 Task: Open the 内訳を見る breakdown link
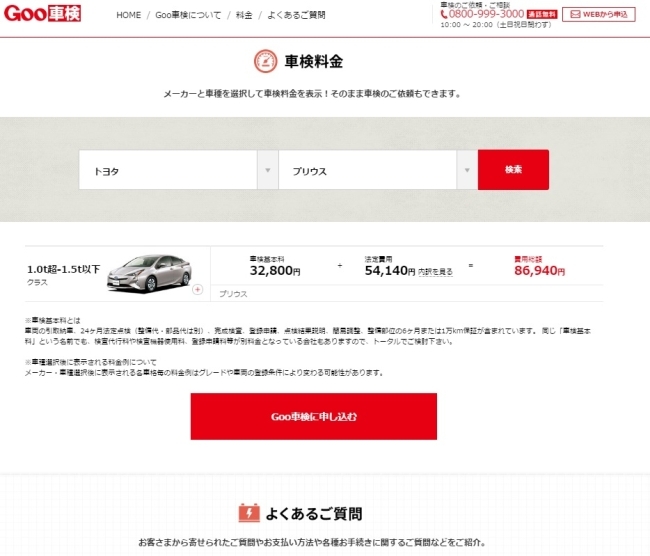tap(435, 272)
